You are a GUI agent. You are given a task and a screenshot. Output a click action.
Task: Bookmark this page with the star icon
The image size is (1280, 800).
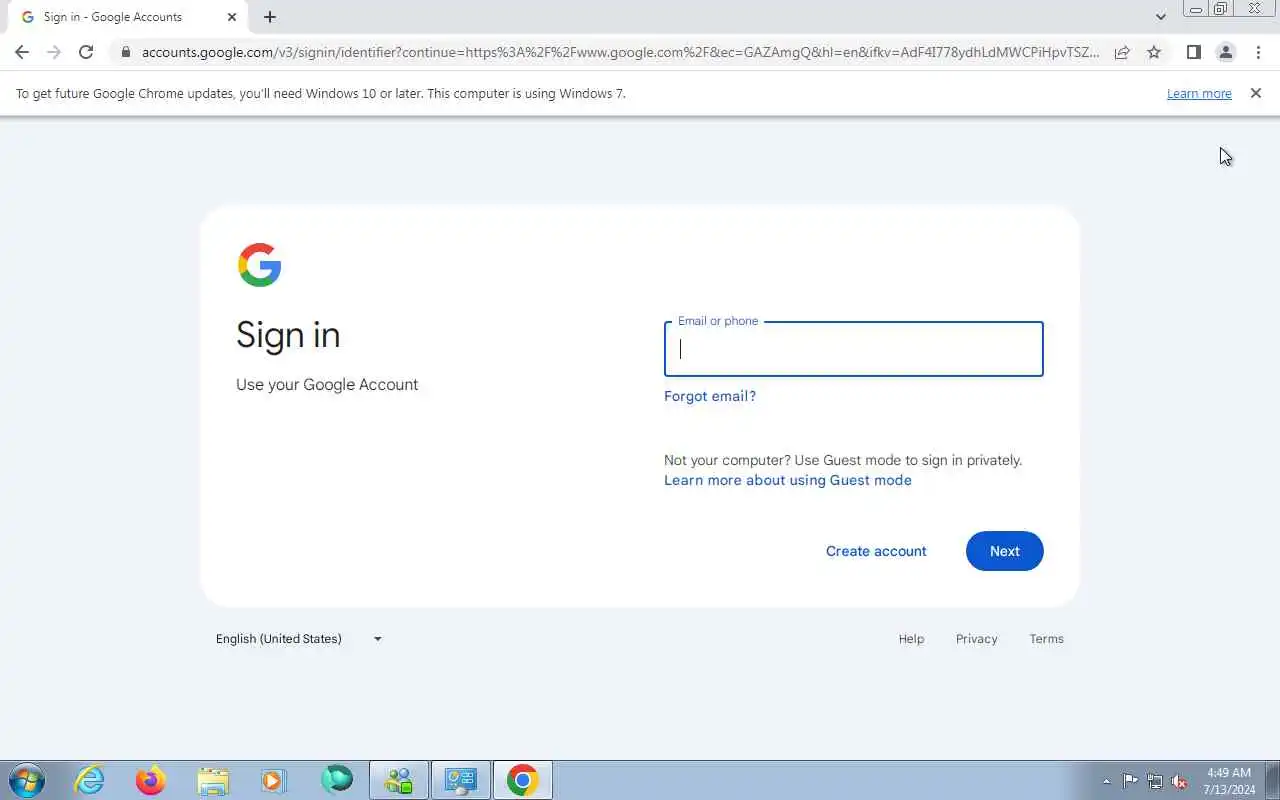pos(1154,52)
